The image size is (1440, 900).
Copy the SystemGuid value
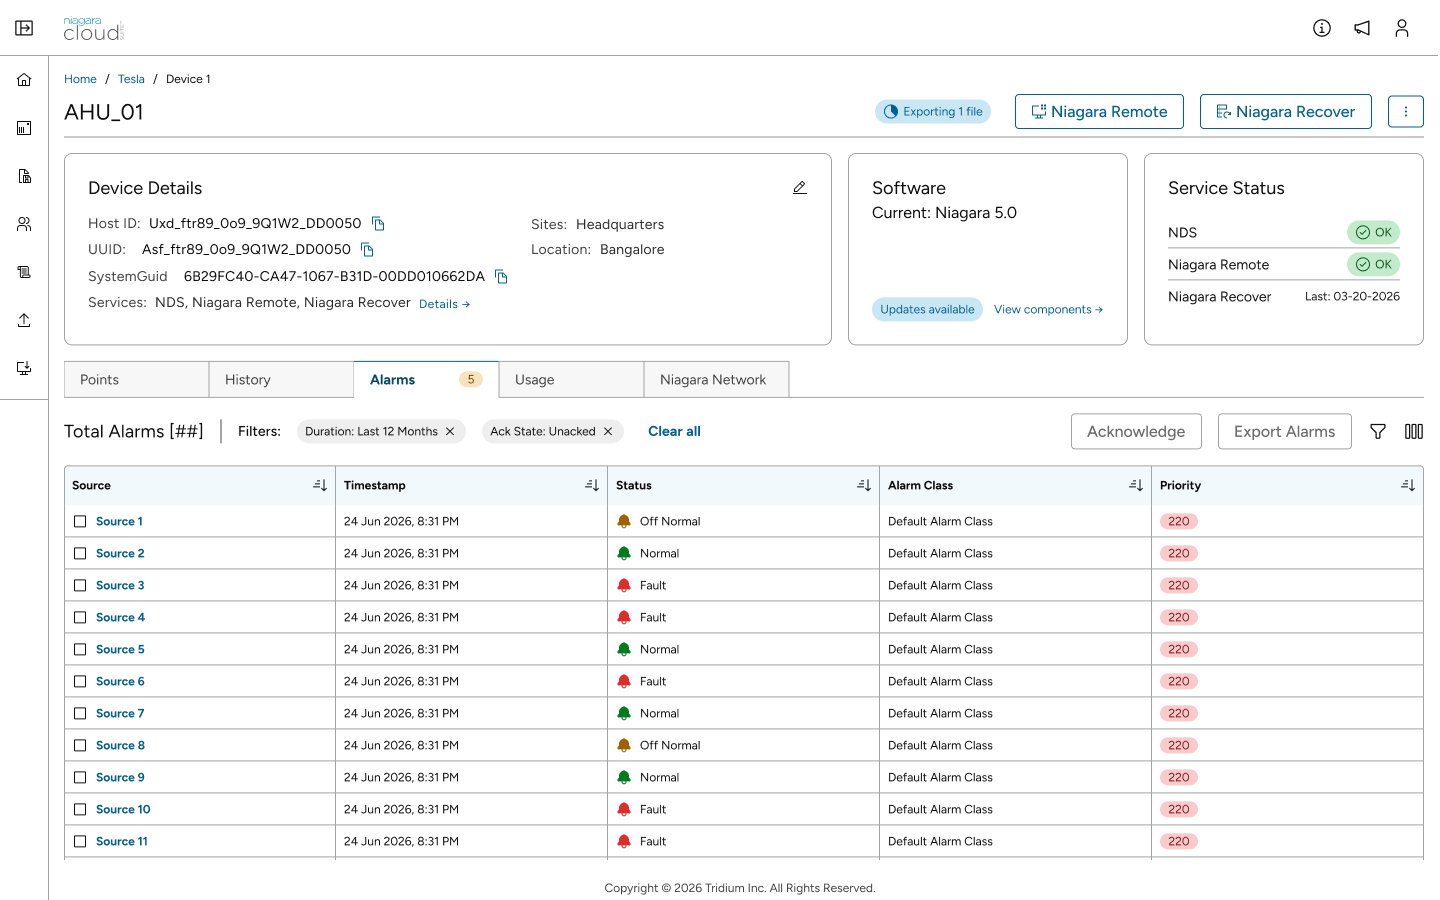502,277
